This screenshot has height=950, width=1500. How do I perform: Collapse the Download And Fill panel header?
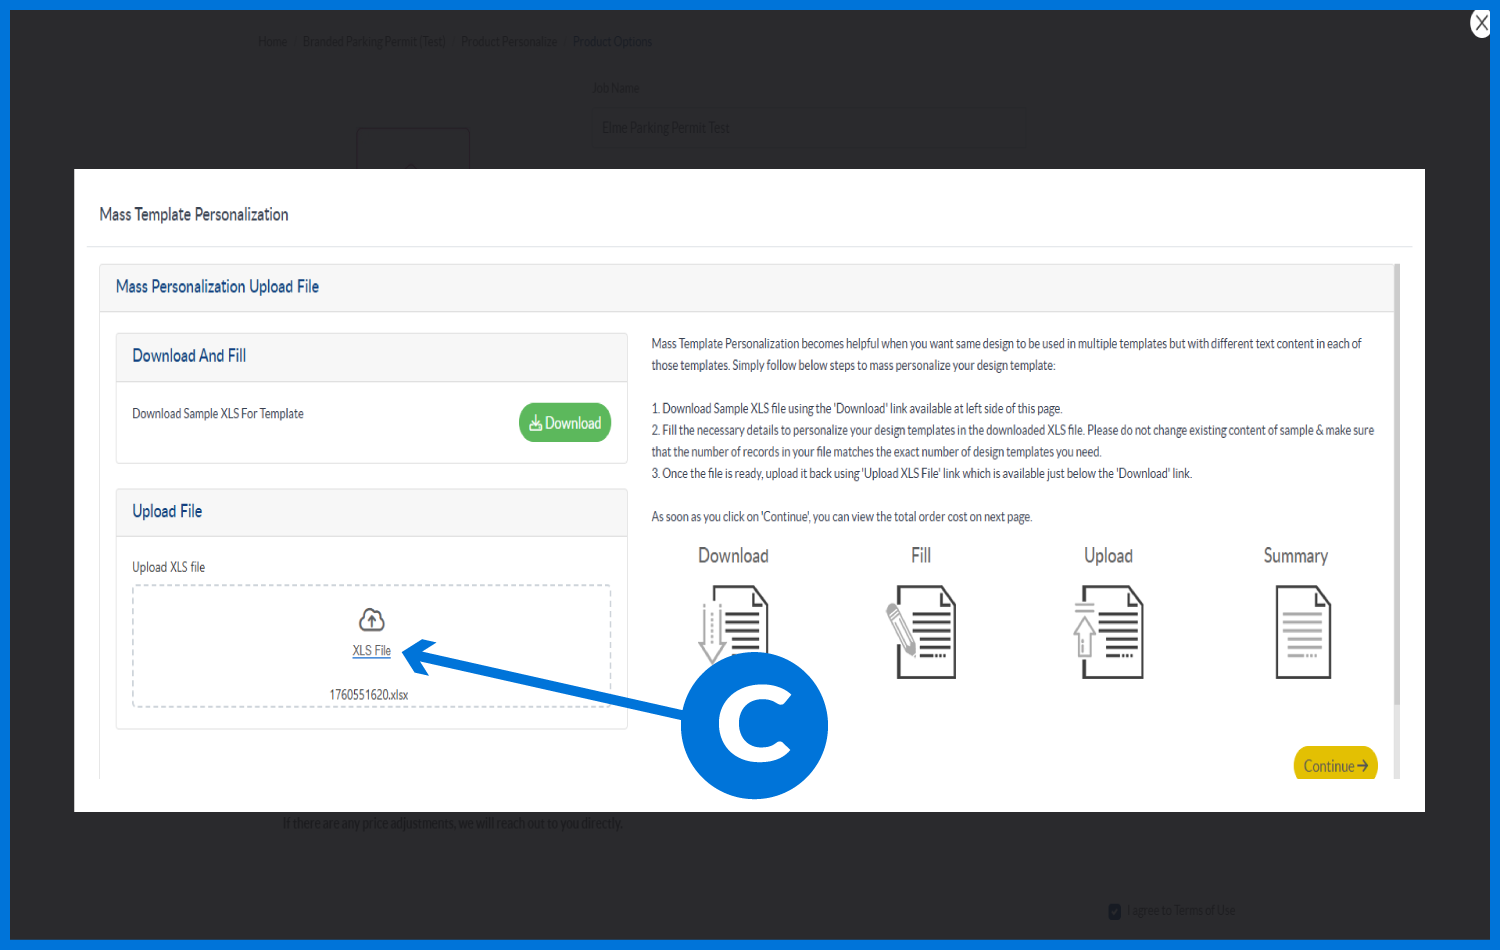(x=371, y=356)
